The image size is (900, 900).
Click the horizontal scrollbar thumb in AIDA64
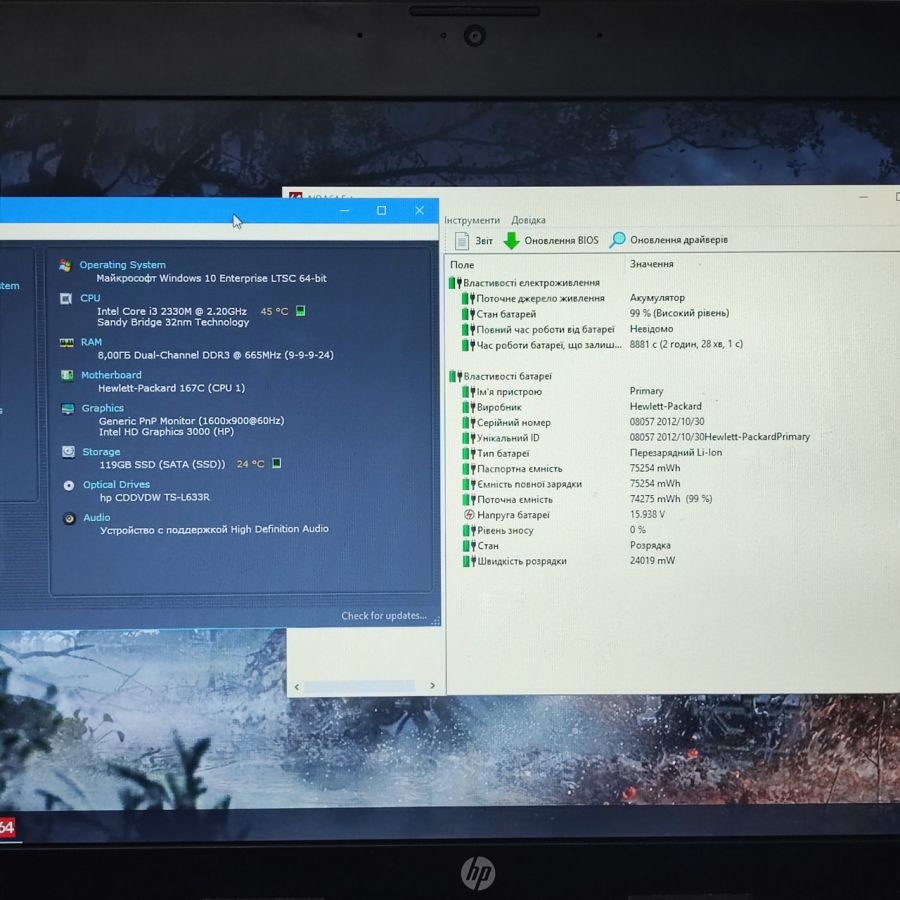coord(359,686)
